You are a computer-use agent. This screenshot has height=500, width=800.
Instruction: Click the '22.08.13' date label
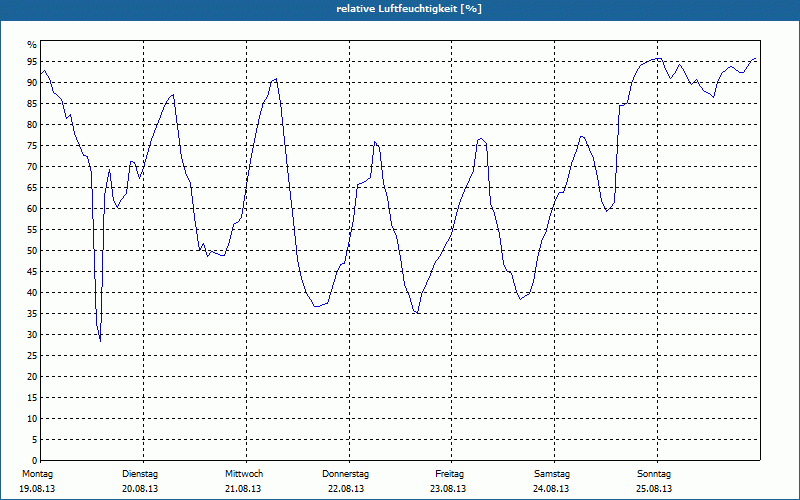(346, 489)
